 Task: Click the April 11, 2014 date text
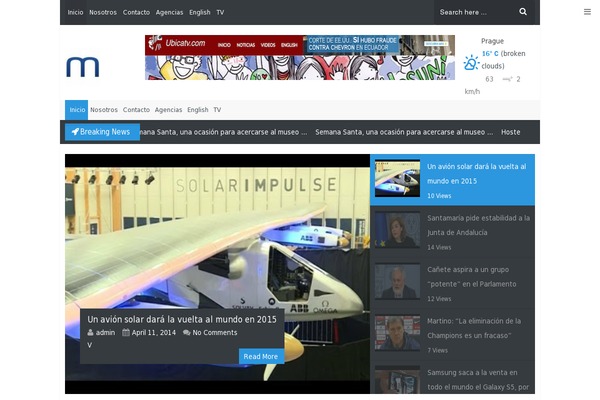pos(154,333)
